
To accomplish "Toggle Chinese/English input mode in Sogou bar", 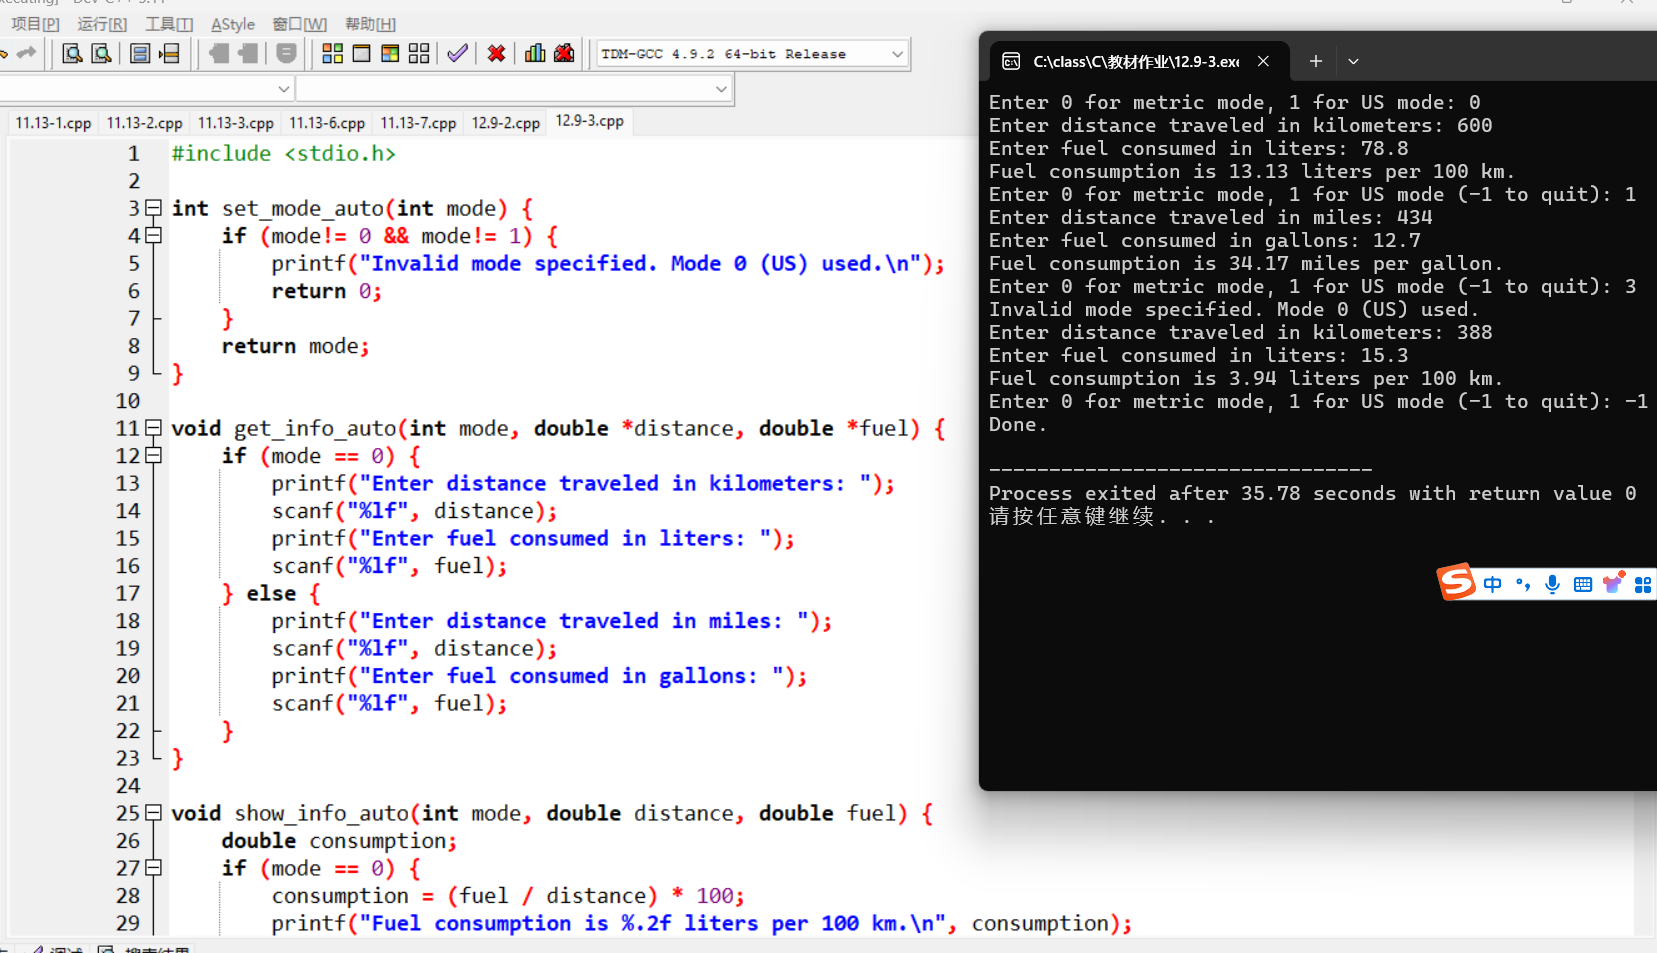I will (1493, 584).
